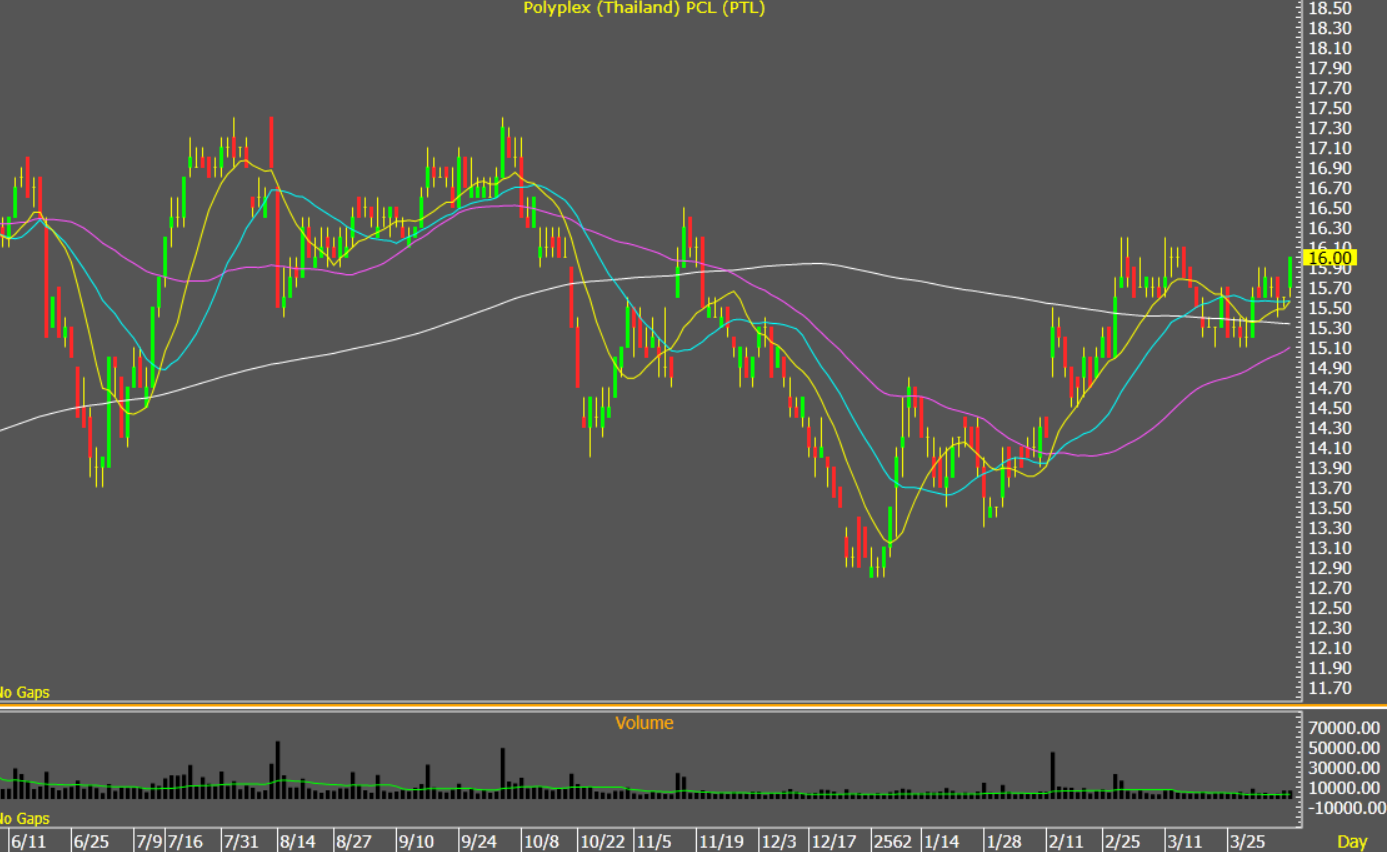Click the 2/11 date label

[1066, 840]
